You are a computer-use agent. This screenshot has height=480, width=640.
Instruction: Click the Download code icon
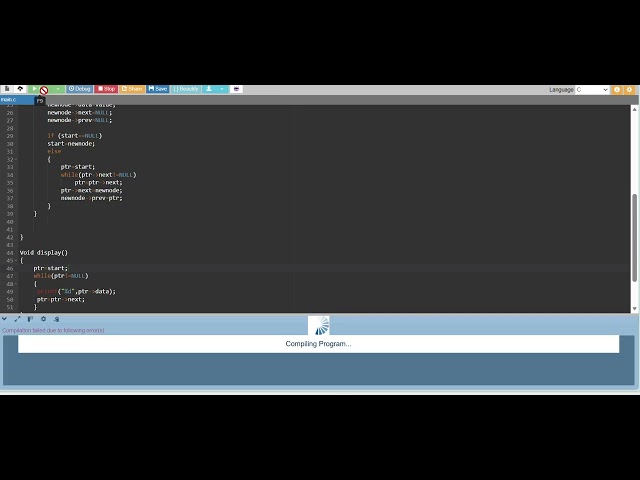point(209,89)
